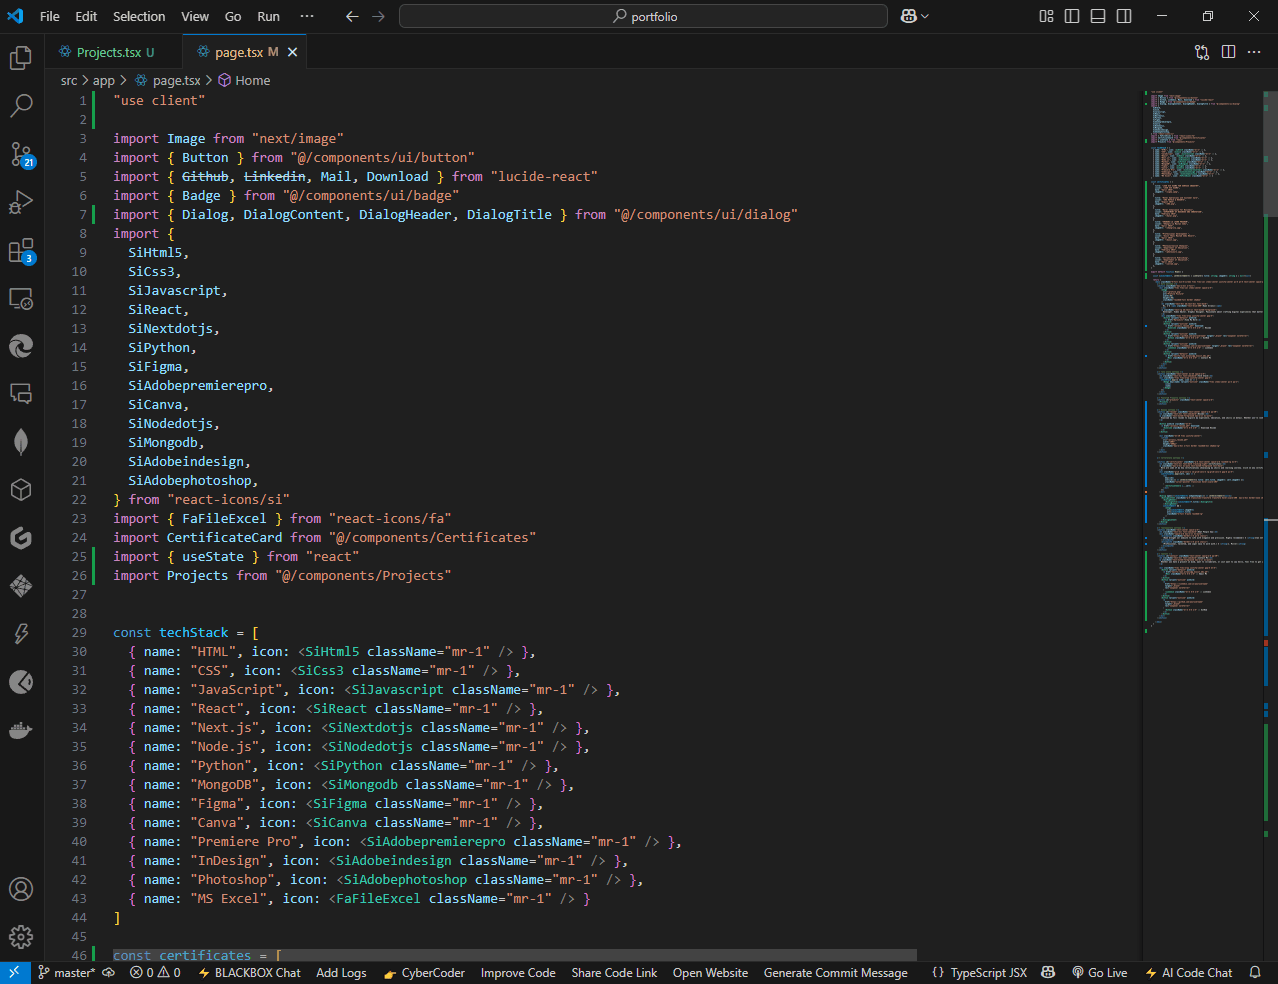The image size is (1278, 984).
Task: Open the master* branch picker
Action: click(x=66, y=973)
